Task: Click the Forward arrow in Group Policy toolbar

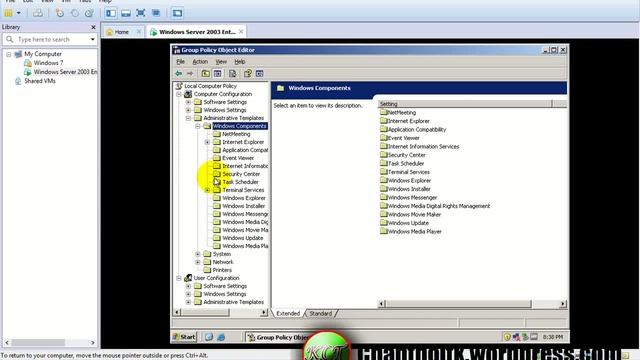Action: point(190,73)
